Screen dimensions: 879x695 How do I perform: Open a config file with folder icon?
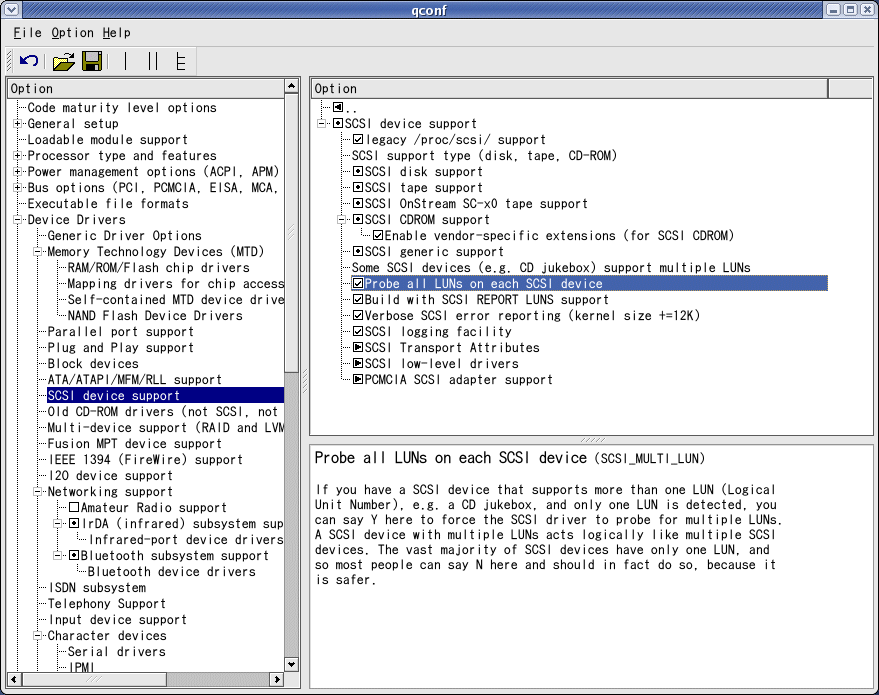point(63,61)
